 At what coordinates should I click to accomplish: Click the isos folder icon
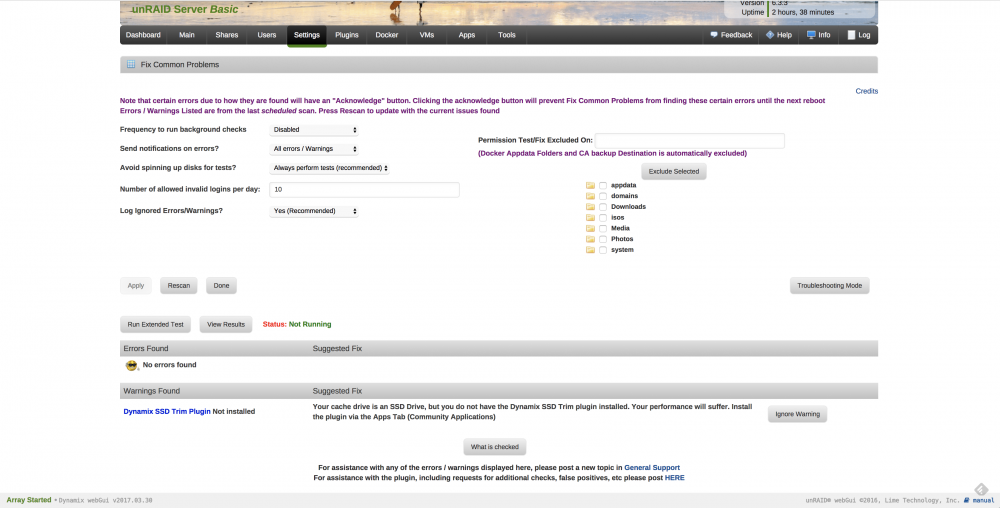tap(590, 218)
